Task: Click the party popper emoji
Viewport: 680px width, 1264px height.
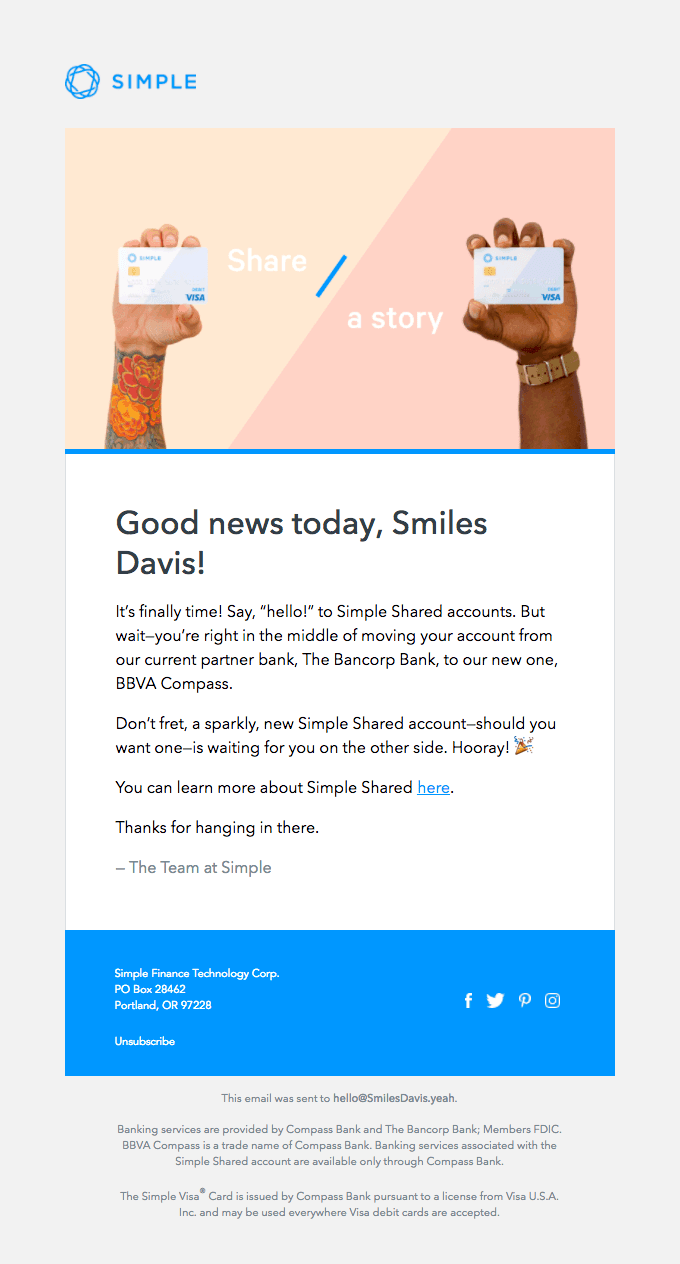Action: (523, 746)
